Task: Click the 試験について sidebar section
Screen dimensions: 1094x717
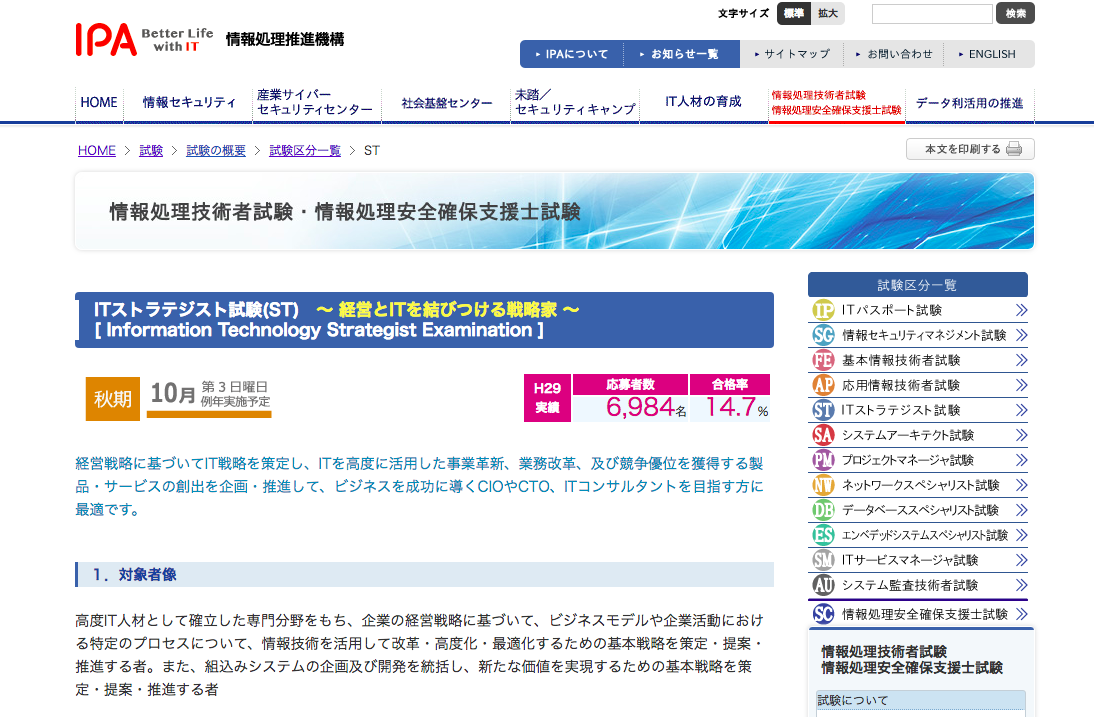Action: pos(921,700)
